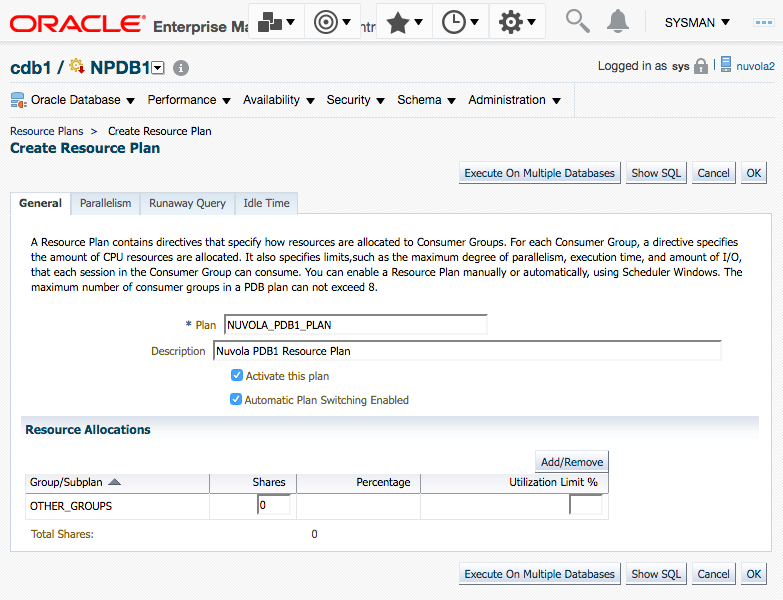Click the Oracle logo
Screen dimensions: 783x600
pyautogui.click(x=78, y=23)
